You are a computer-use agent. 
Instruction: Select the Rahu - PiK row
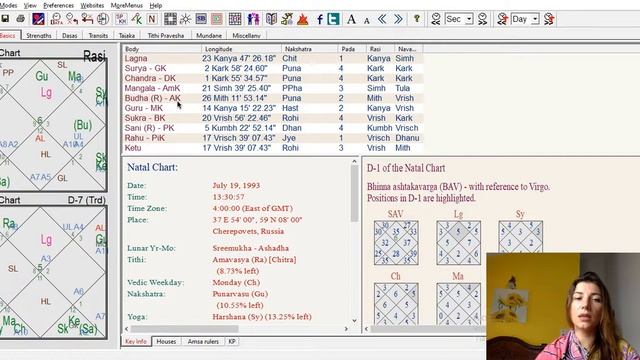tap(273, 138)
